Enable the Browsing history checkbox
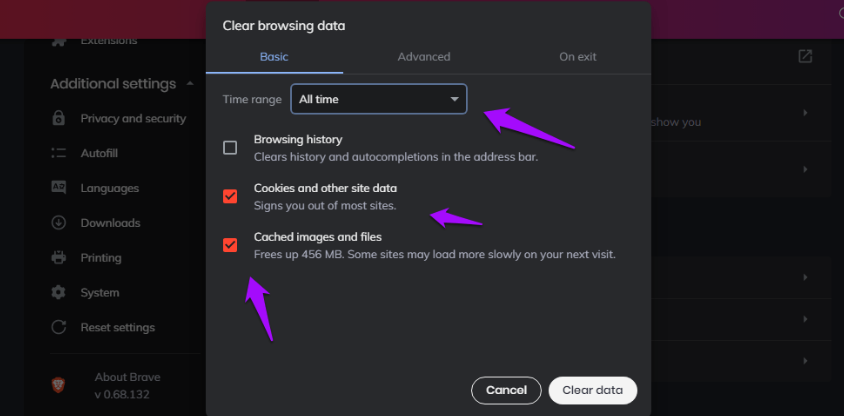Image resolution: width=844 pixels, height=416 pixels. coord(230,148)
